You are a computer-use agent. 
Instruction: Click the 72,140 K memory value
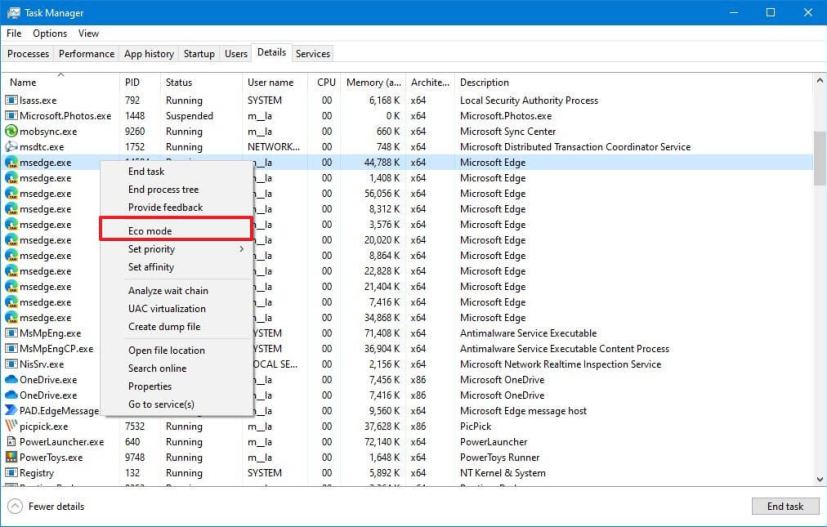point(382,442)
